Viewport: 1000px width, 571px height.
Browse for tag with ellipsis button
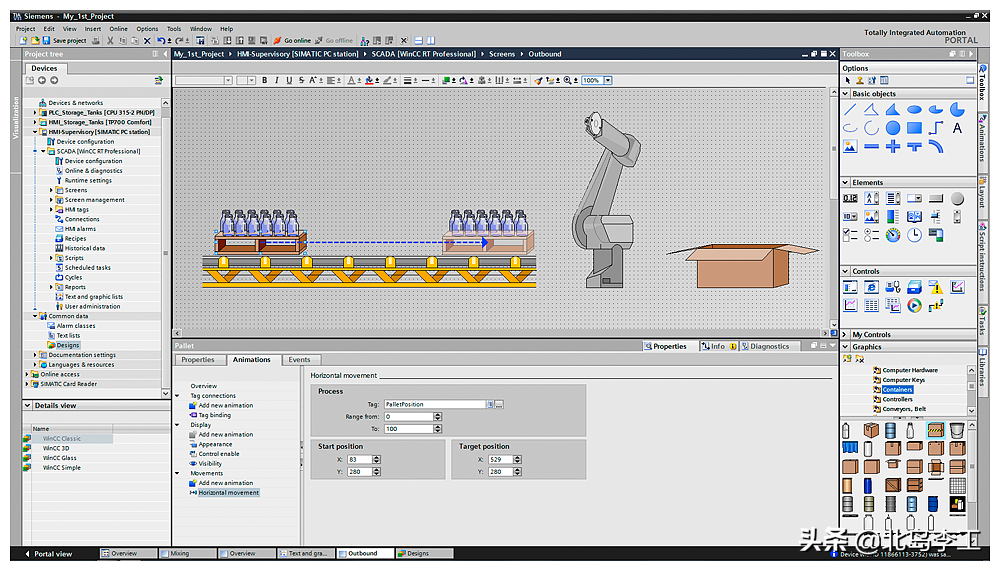[x=499, y=404]
